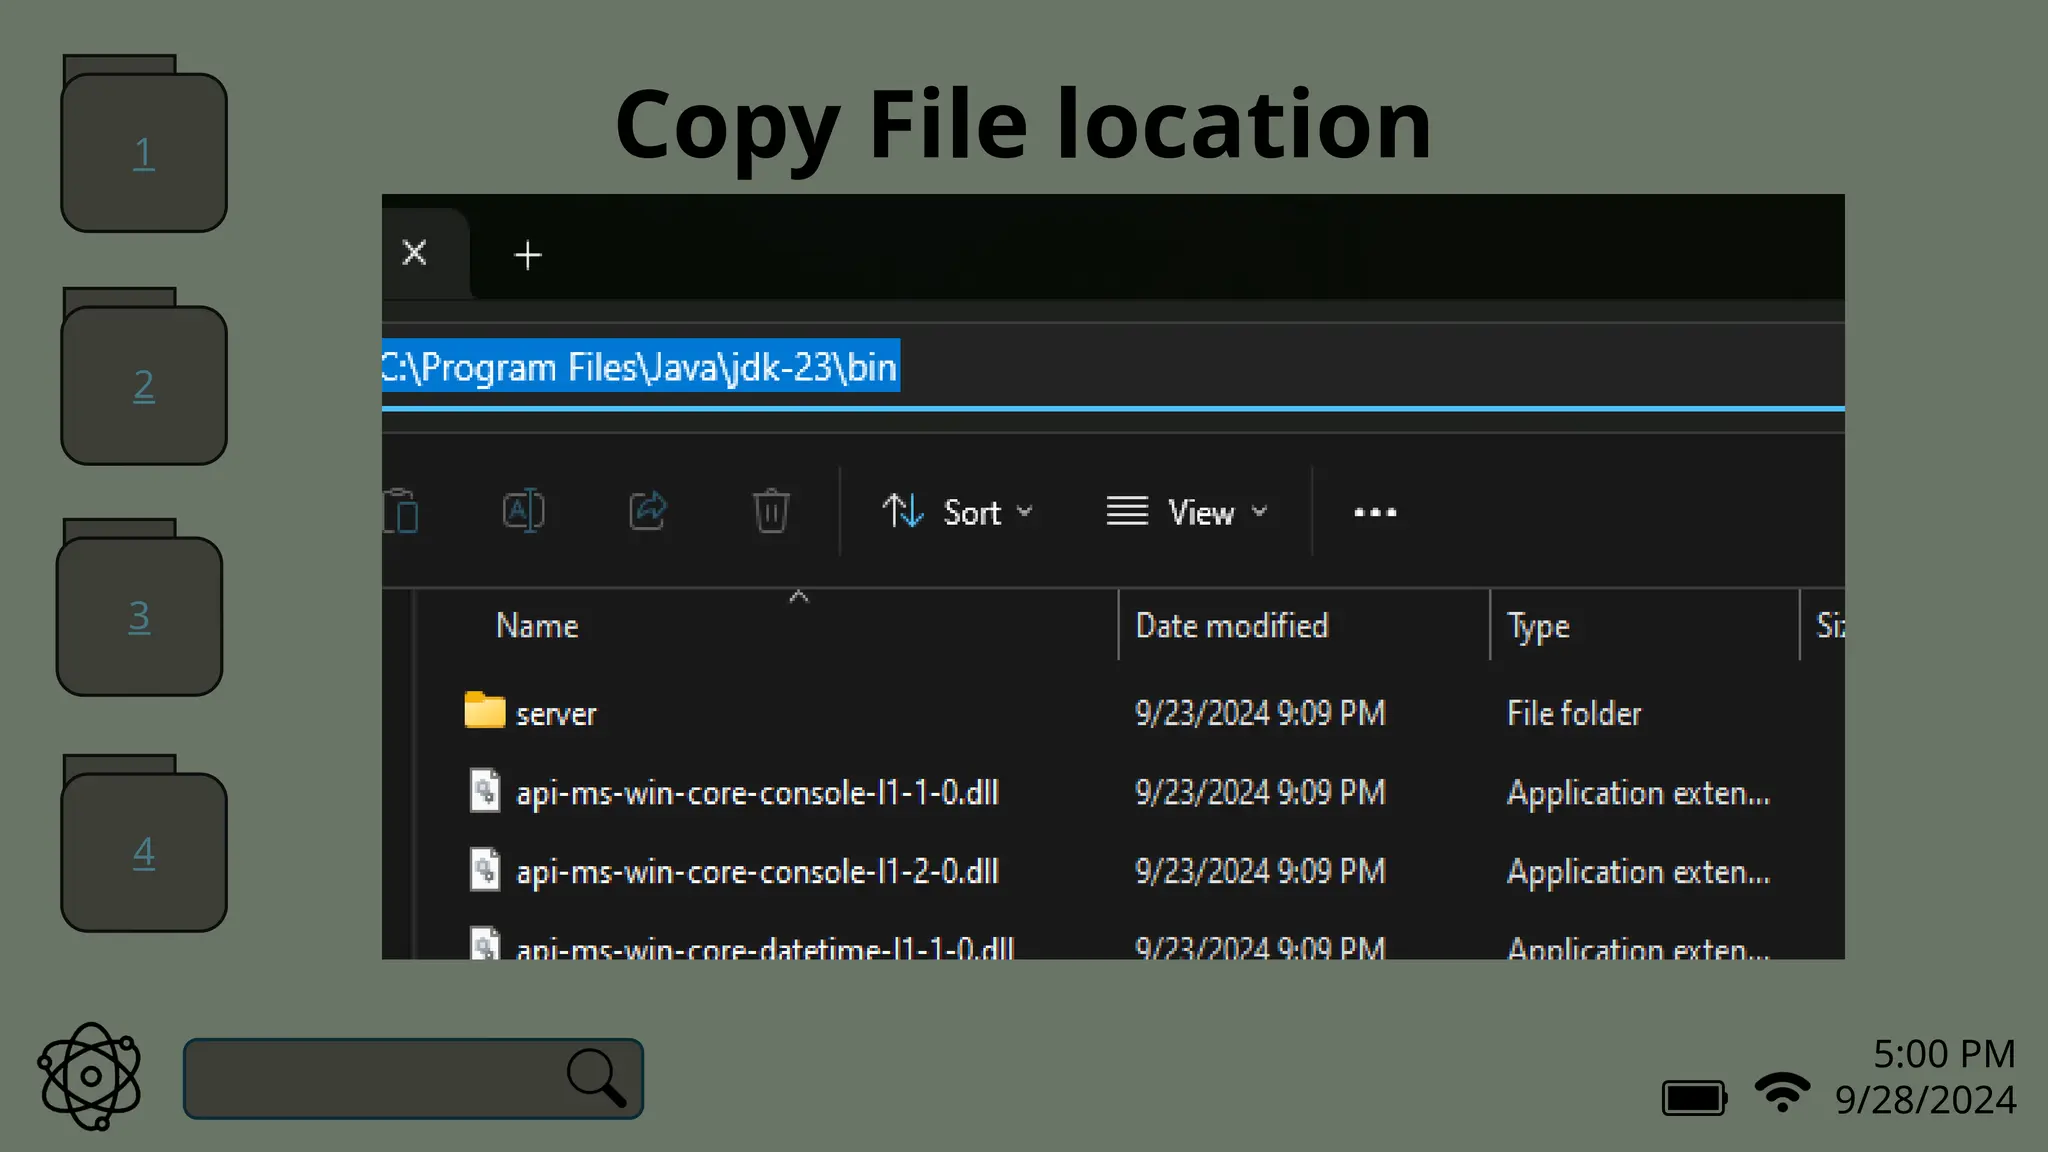2048x1152 pixels.
Task: Open the Sort dropdown menu
Action: pos(957,512)
